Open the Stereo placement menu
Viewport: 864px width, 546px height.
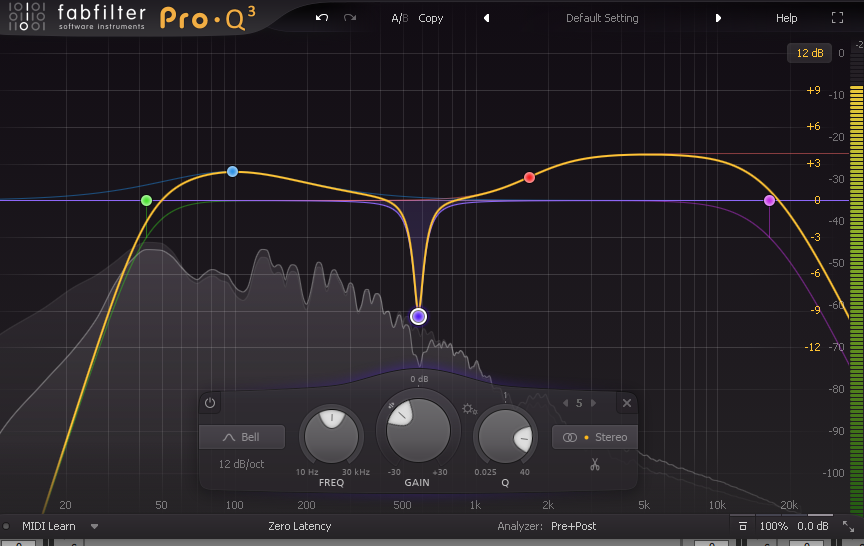(595, 437)
